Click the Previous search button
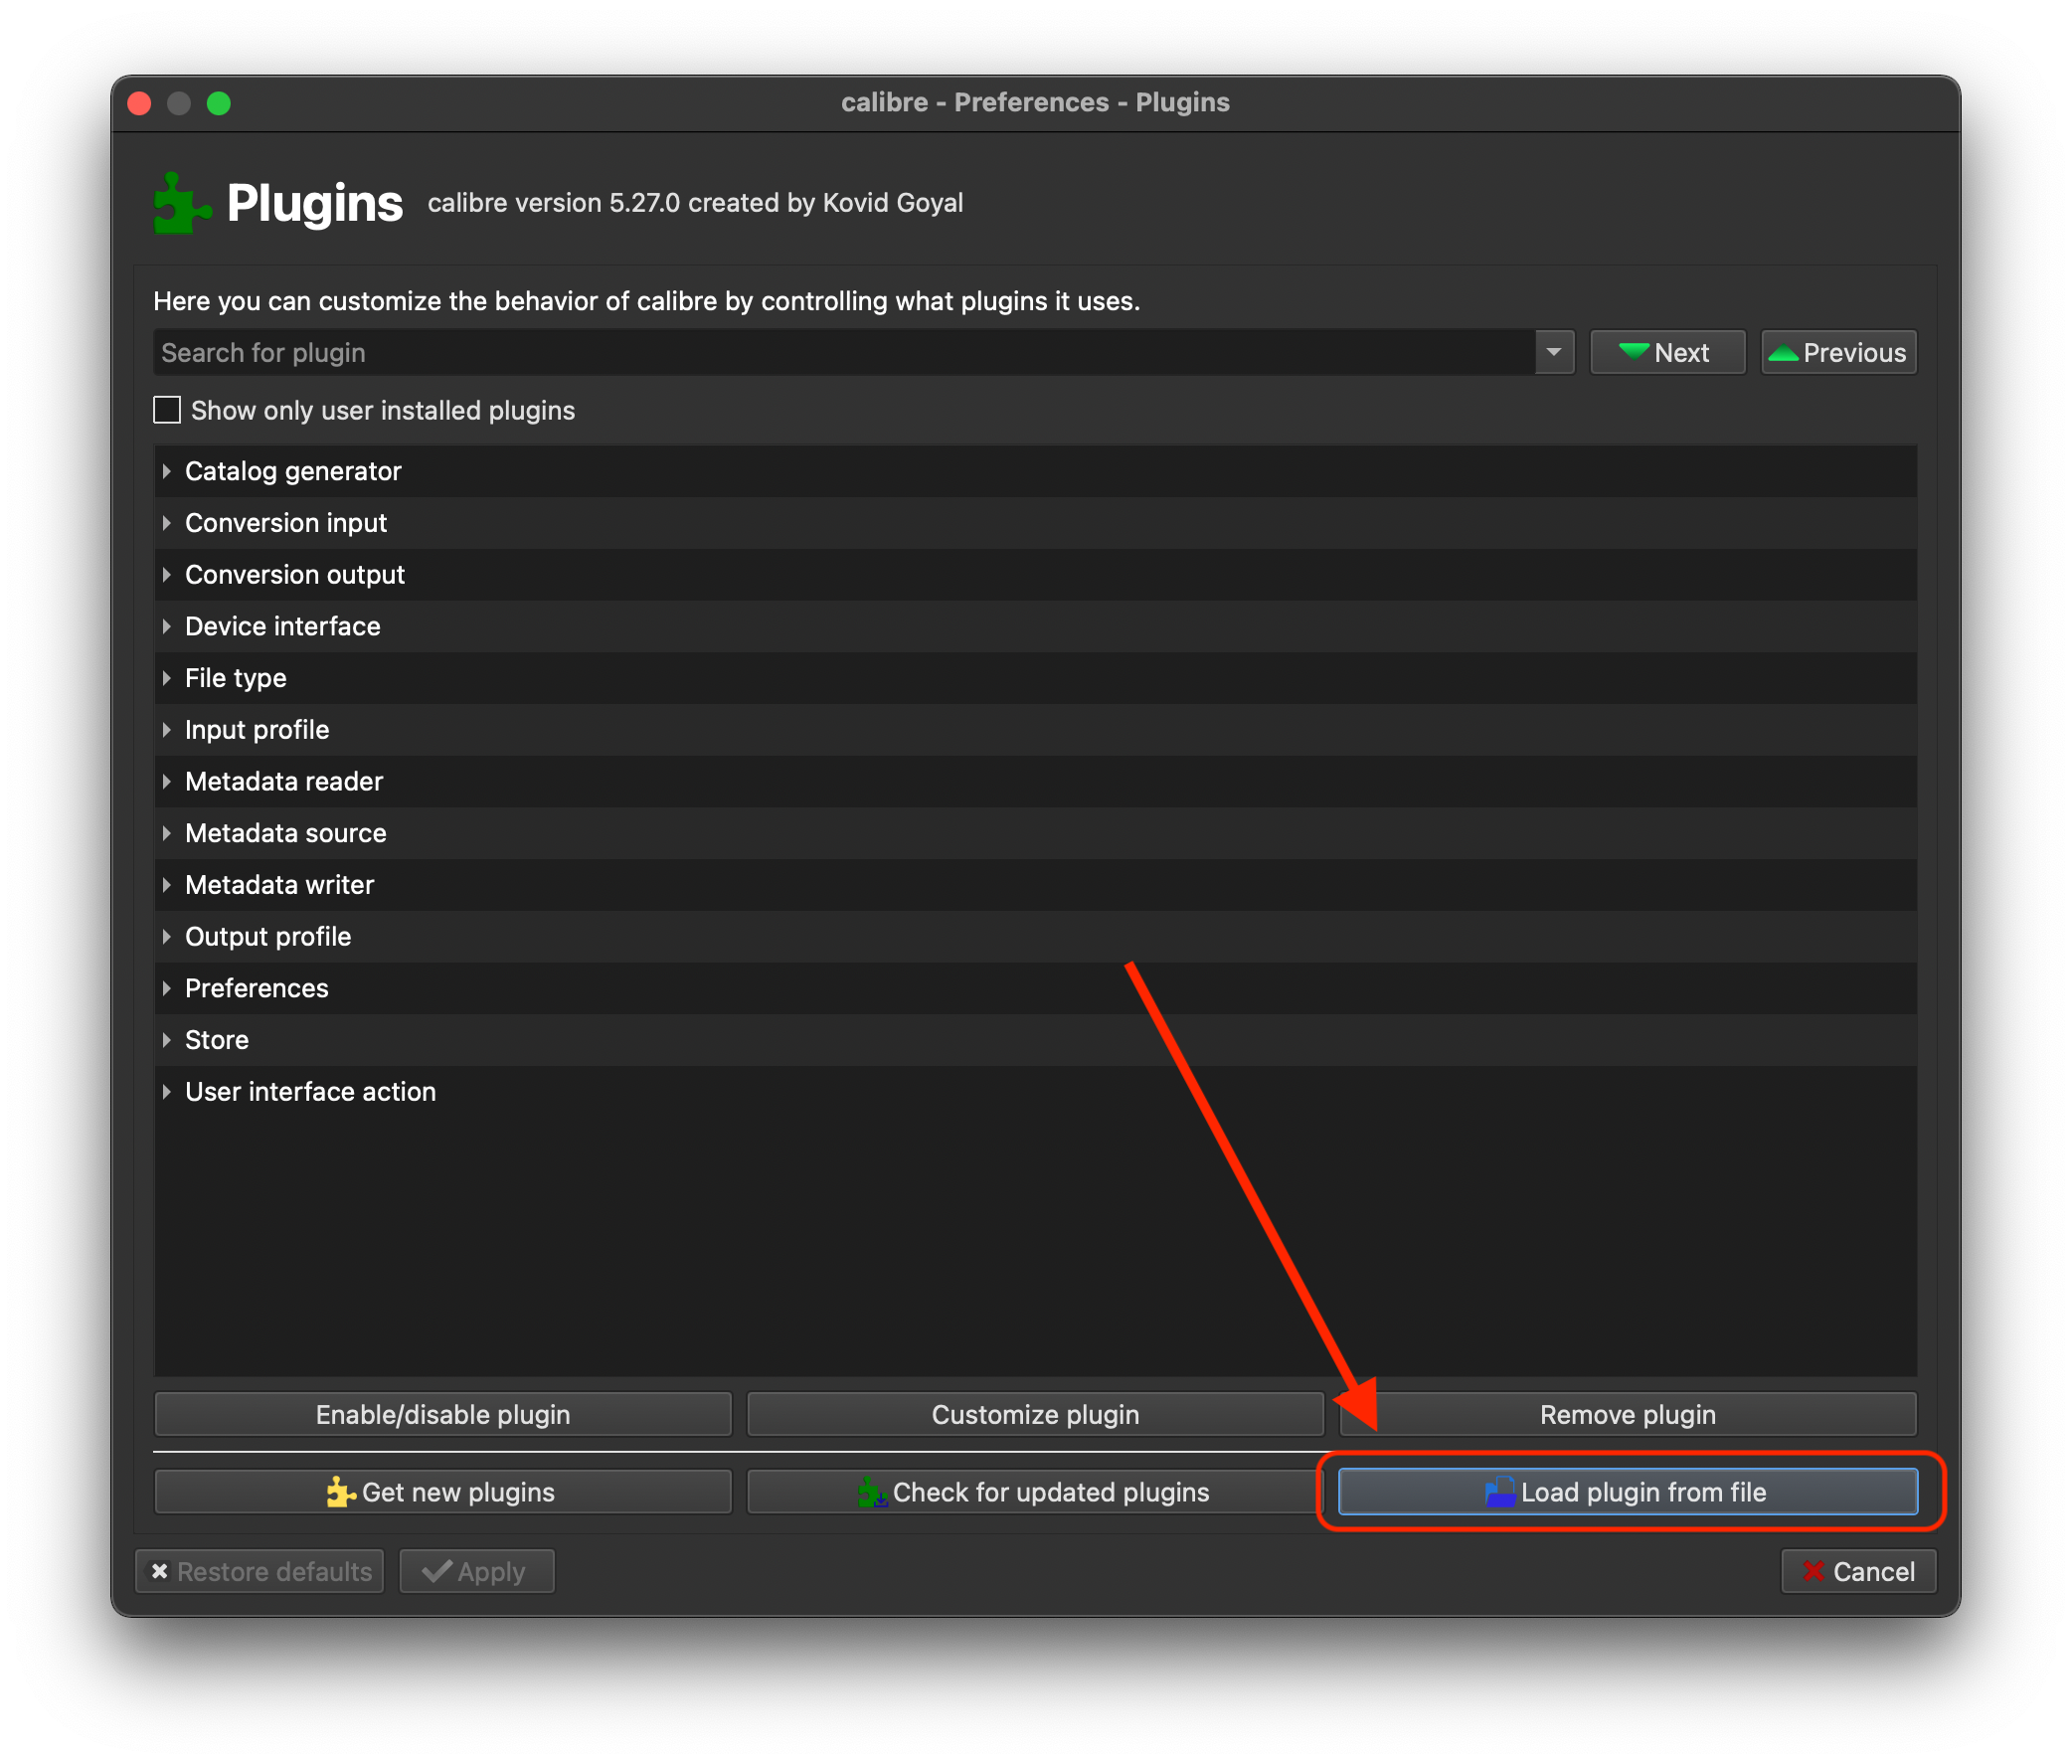 (1839, 352)
